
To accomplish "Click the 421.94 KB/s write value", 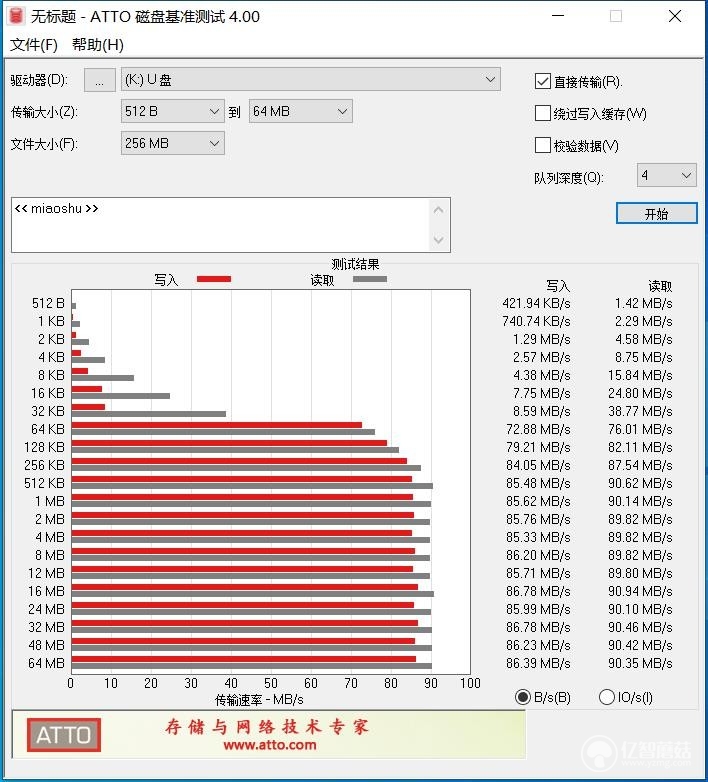I will [x=536, y=303].
